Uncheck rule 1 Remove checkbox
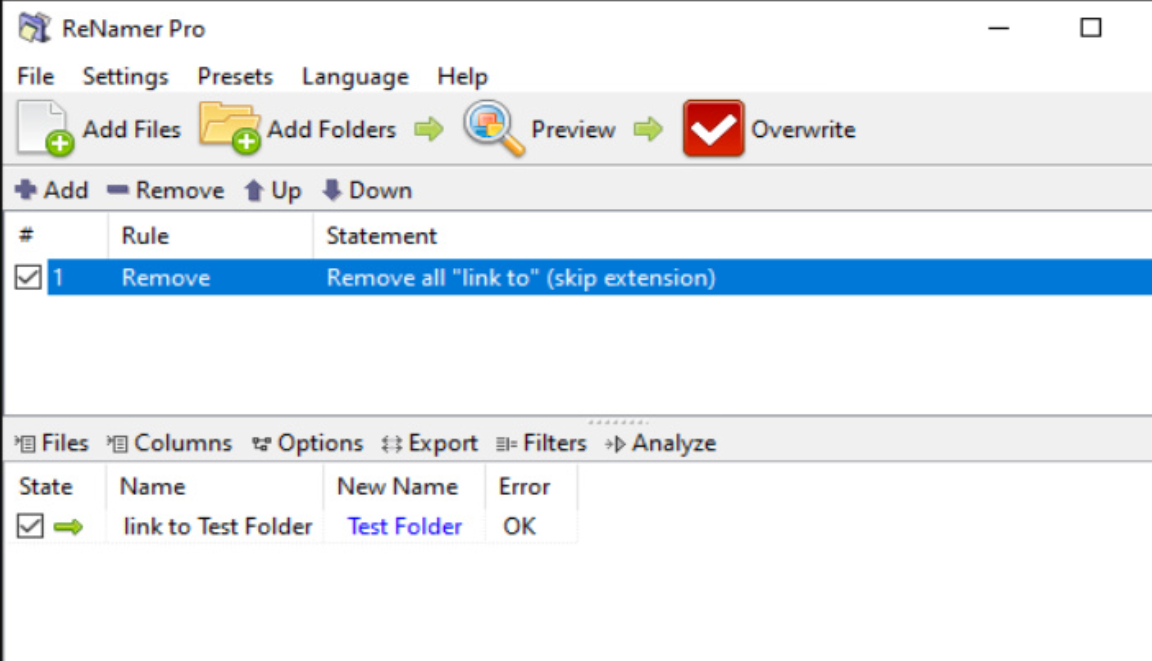The image size is (1152, 661). point(28,277)
